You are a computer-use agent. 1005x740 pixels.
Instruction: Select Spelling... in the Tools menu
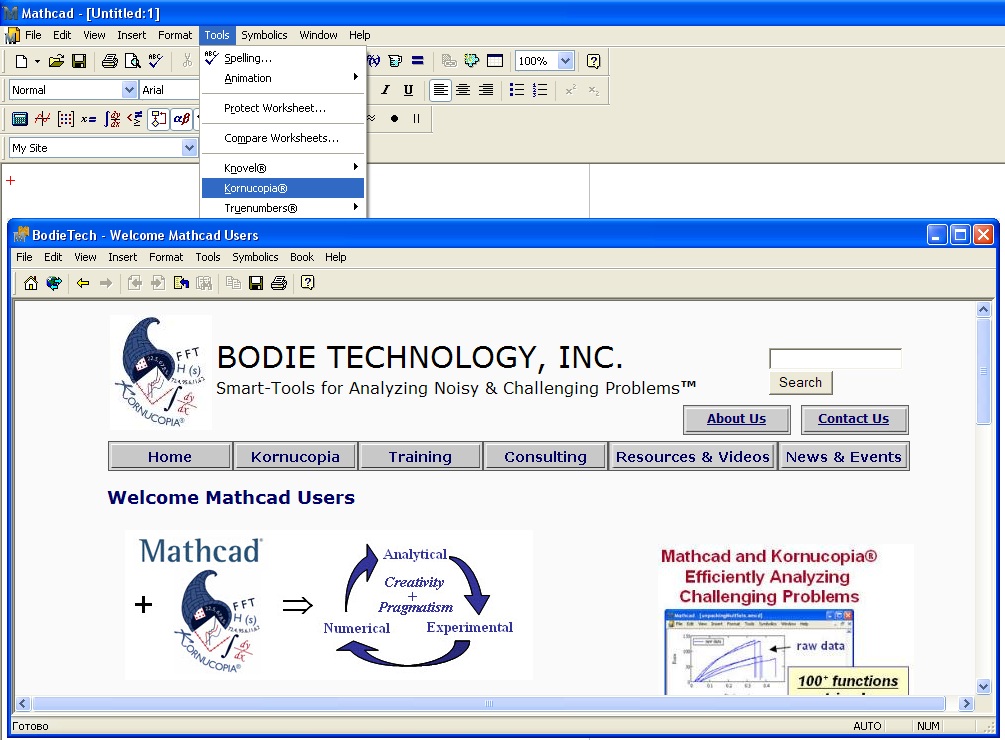pos(282,58)
